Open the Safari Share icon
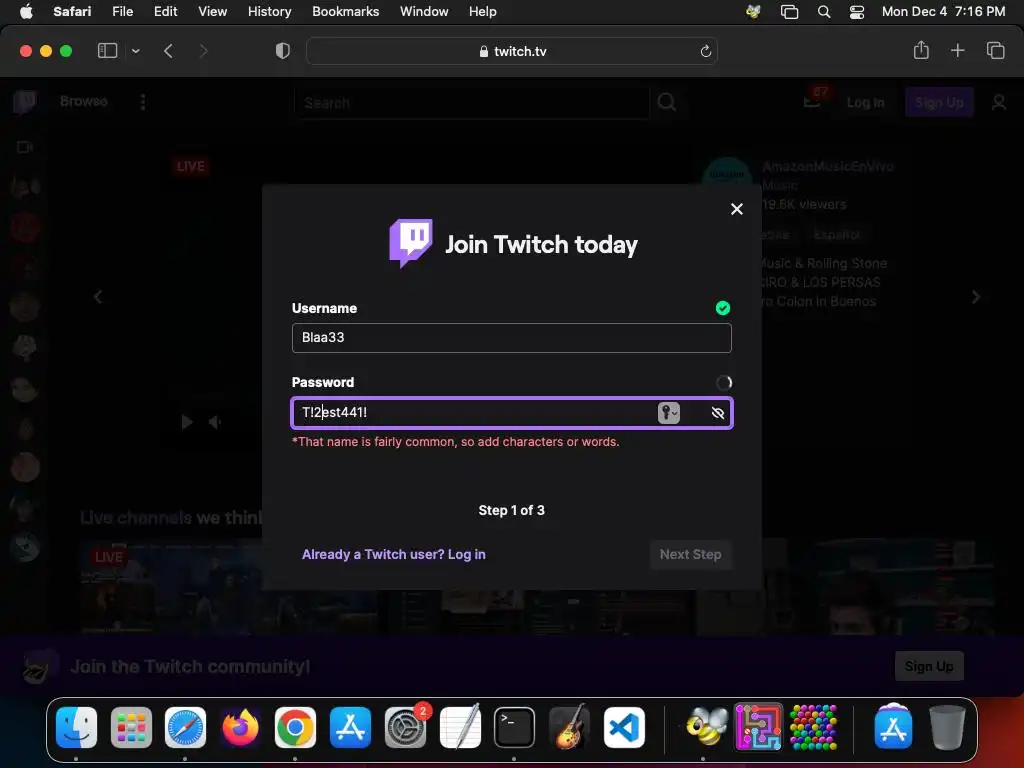Image resolution: width=1024 pixels, height=768 pixels. 921,50
